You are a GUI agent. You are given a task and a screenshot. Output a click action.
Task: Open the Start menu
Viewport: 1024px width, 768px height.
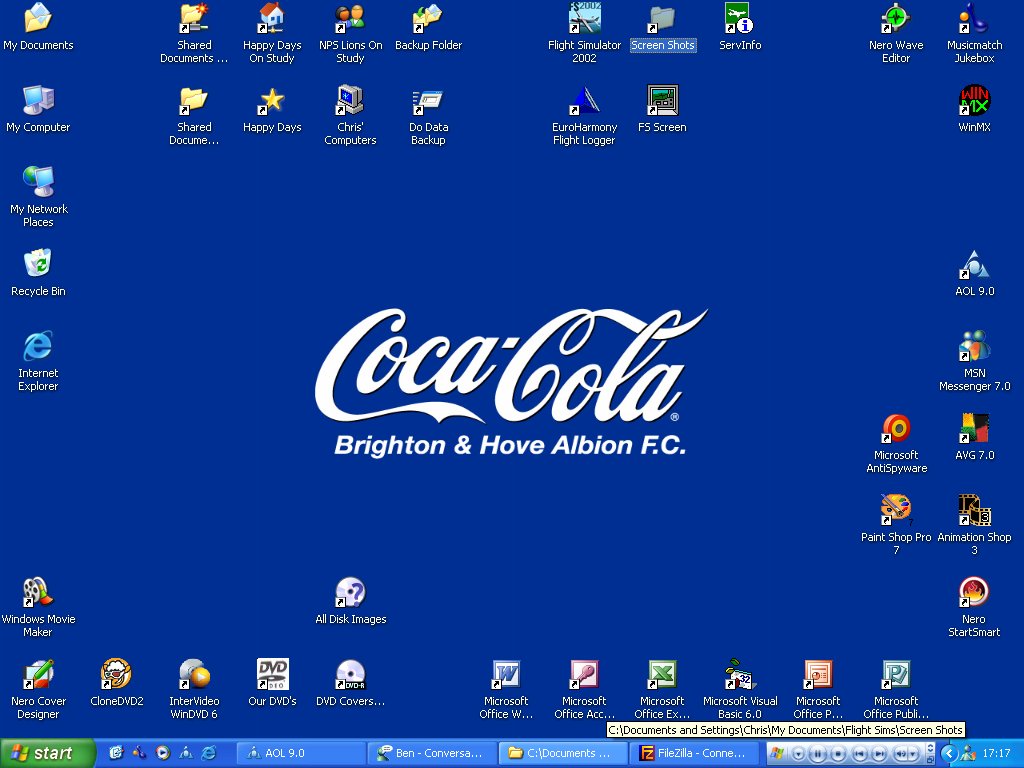47,753
